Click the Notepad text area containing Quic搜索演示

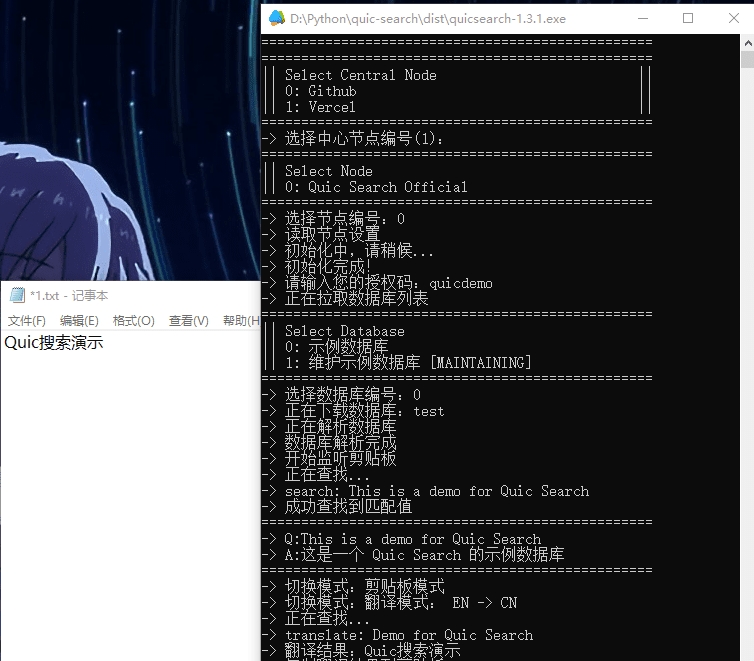coord(130,495)
